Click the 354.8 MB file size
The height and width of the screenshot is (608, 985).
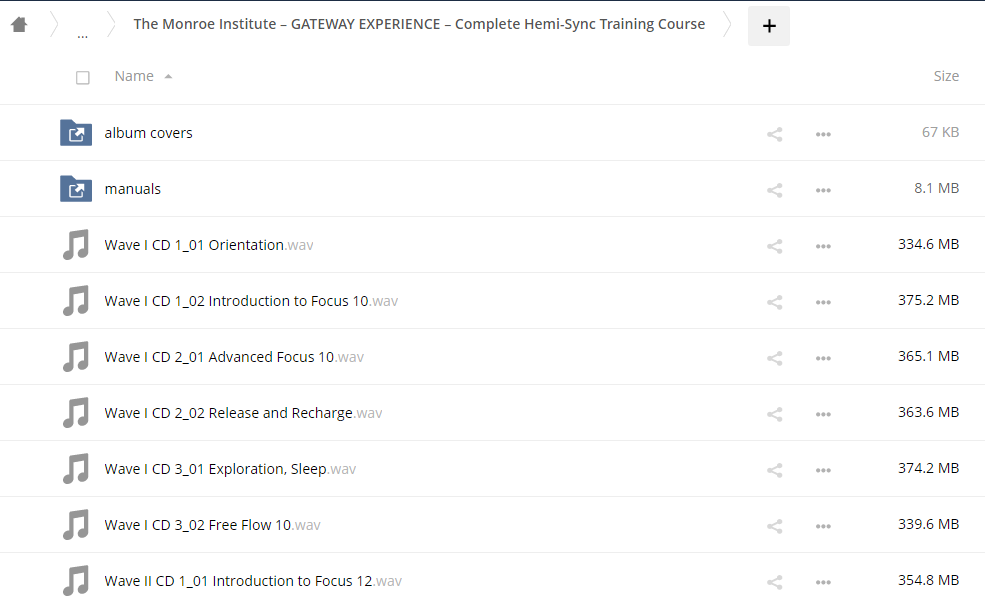tap(928, 579)
